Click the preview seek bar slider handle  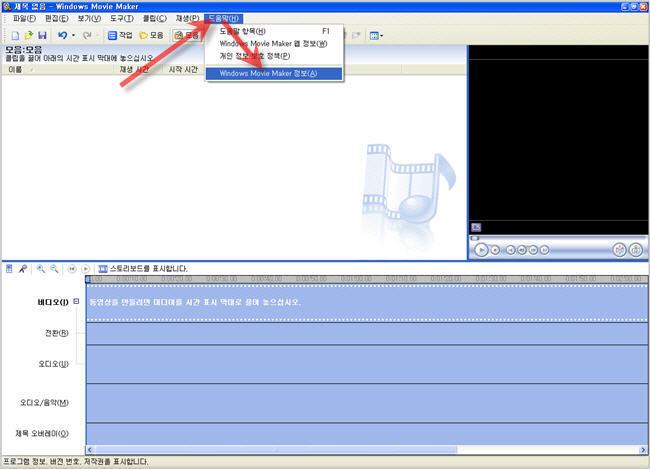475,238
